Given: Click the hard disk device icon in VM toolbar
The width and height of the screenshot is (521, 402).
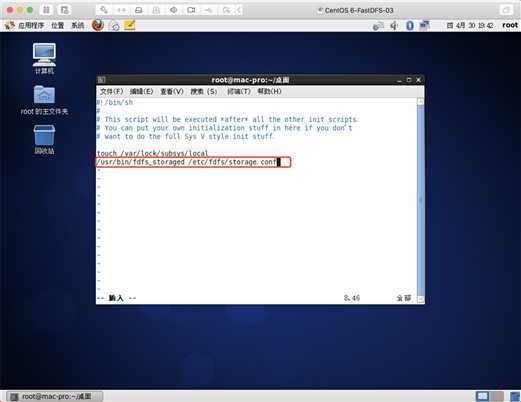Looking at the screenshot, I should pyautogui.click(x=139, y=10).
